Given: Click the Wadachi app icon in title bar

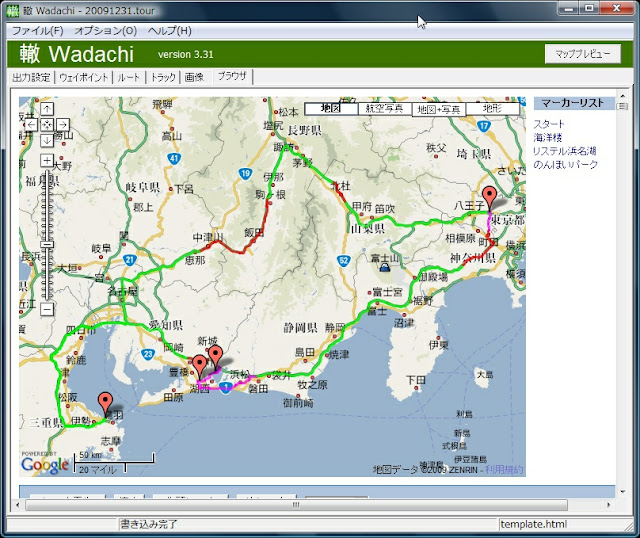Looking at the screenshot, I should coord(13,10).
